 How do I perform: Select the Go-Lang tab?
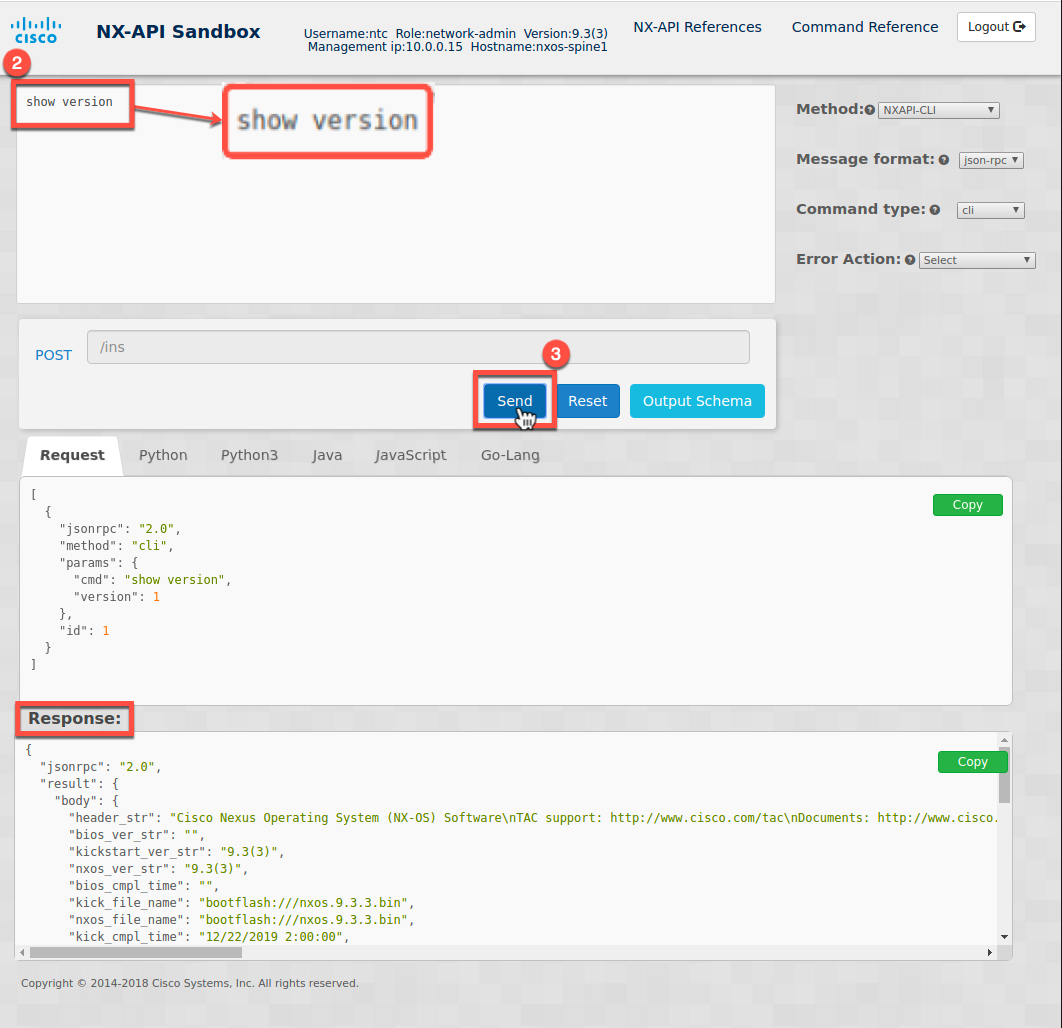coord(510,455)
